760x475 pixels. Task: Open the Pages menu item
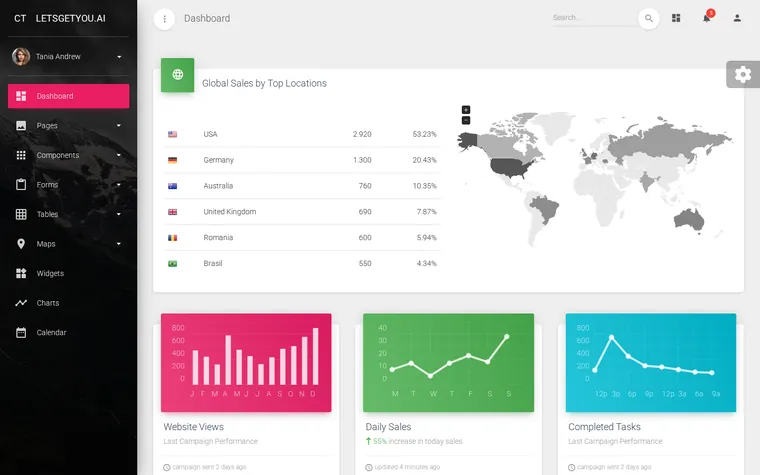click(x=68, y=126)
